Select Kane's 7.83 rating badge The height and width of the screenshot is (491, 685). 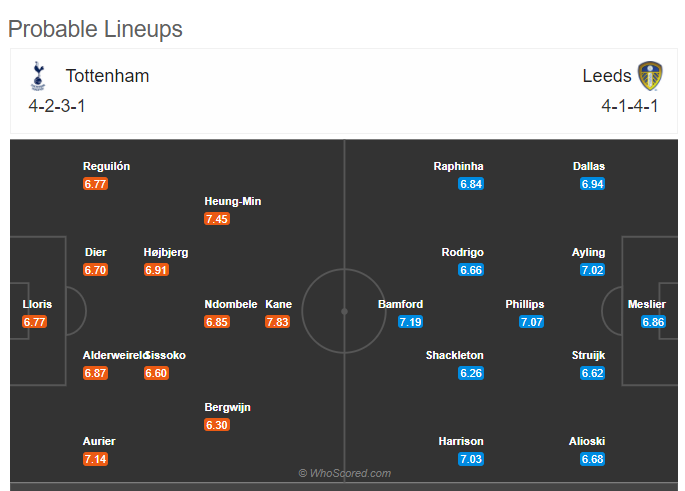pyautogui.click(x=277, y=322)
